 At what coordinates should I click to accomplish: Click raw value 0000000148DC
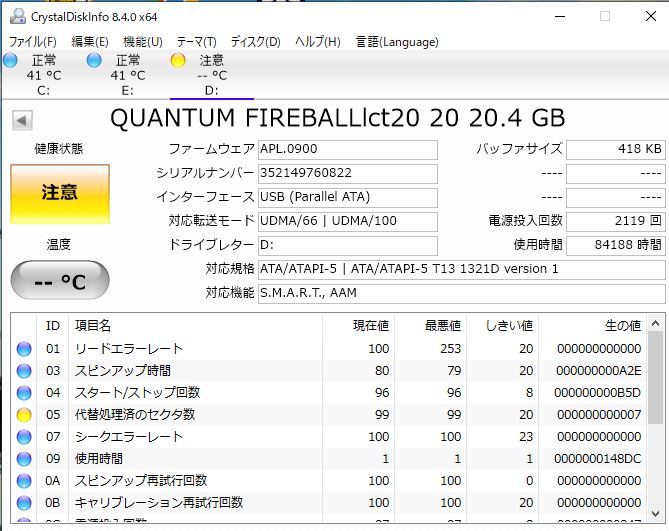(597, 459)
